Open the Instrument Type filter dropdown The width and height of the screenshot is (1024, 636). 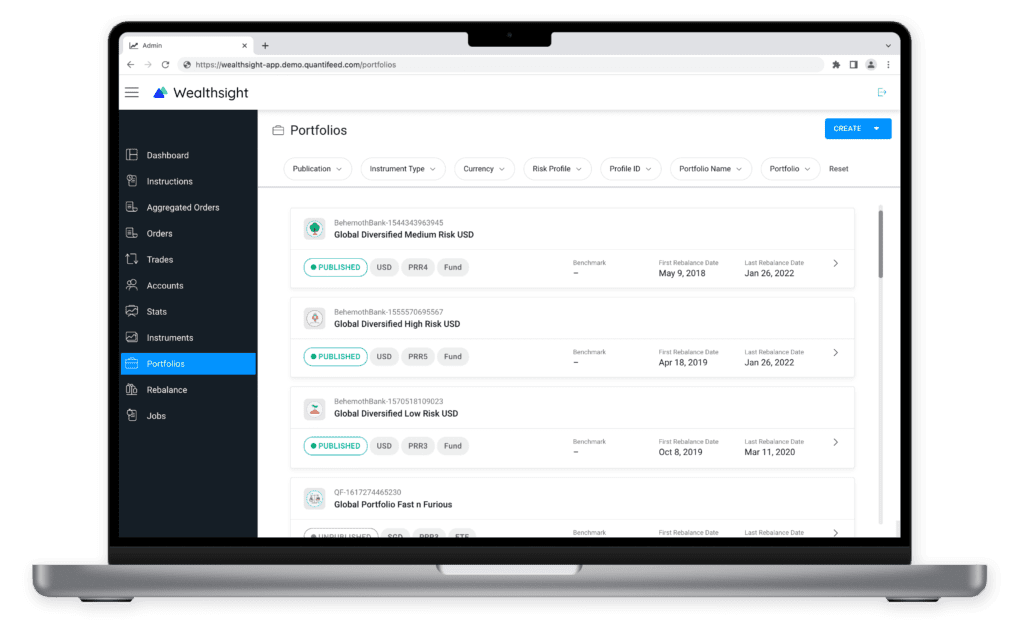tap(403, 168)
